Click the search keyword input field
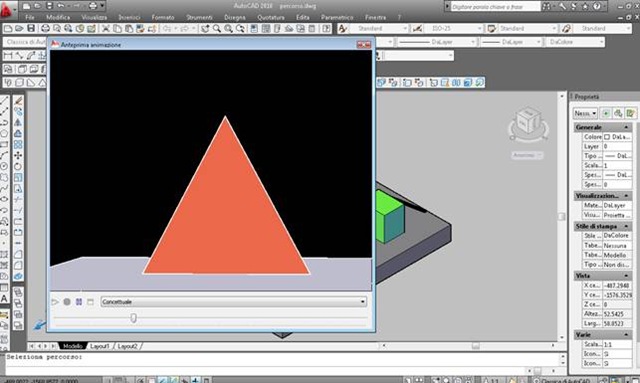640x383 pixels. tap(495, 7)
